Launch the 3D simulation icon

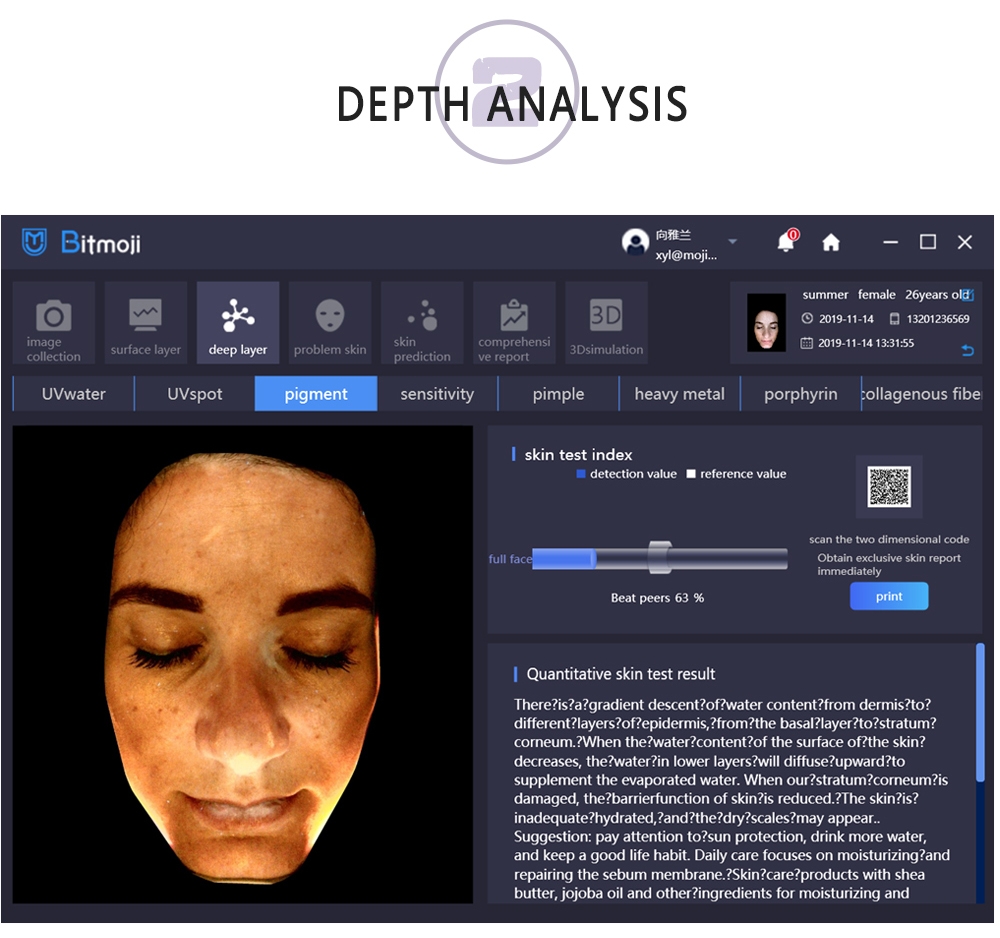[x=606, y=316]
